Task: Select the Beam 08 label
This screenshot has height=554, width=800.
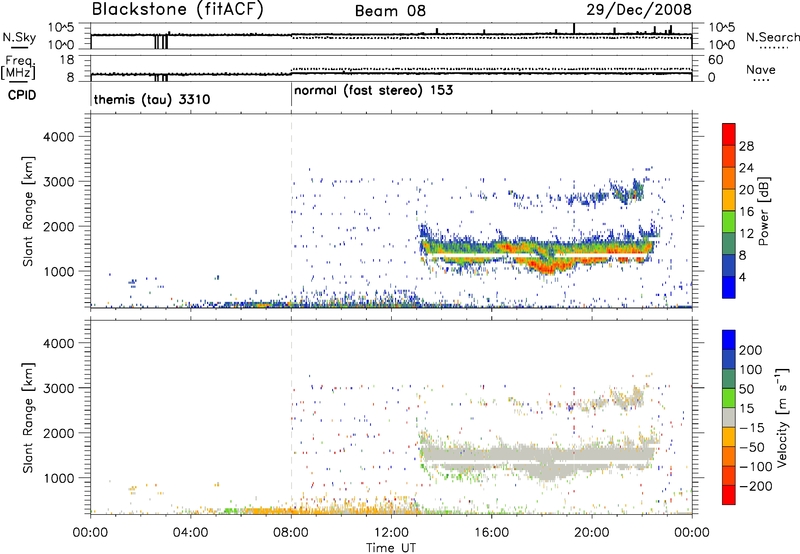Action: (x=390, y=11)
